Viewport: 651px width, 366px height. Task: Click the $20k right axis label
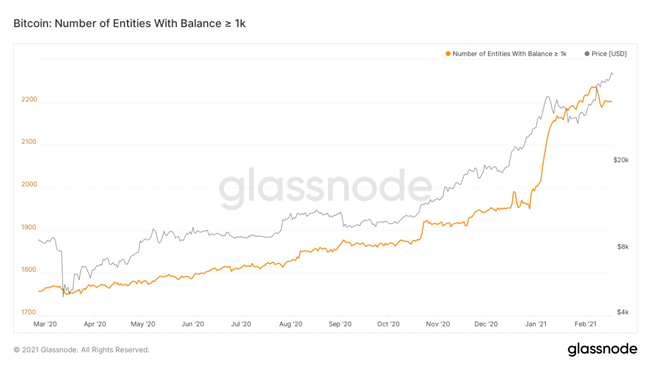[621, 160]
